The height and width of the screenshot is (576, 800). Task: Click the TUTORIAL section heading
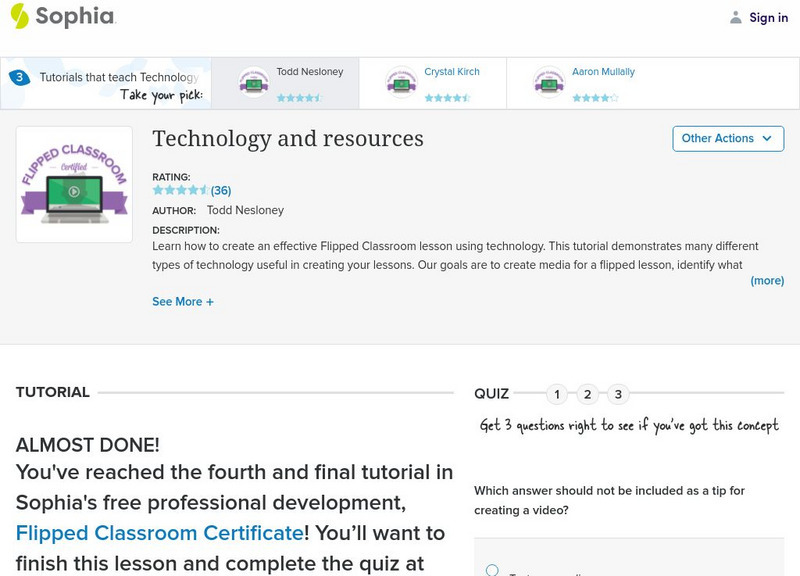[53, 392]
